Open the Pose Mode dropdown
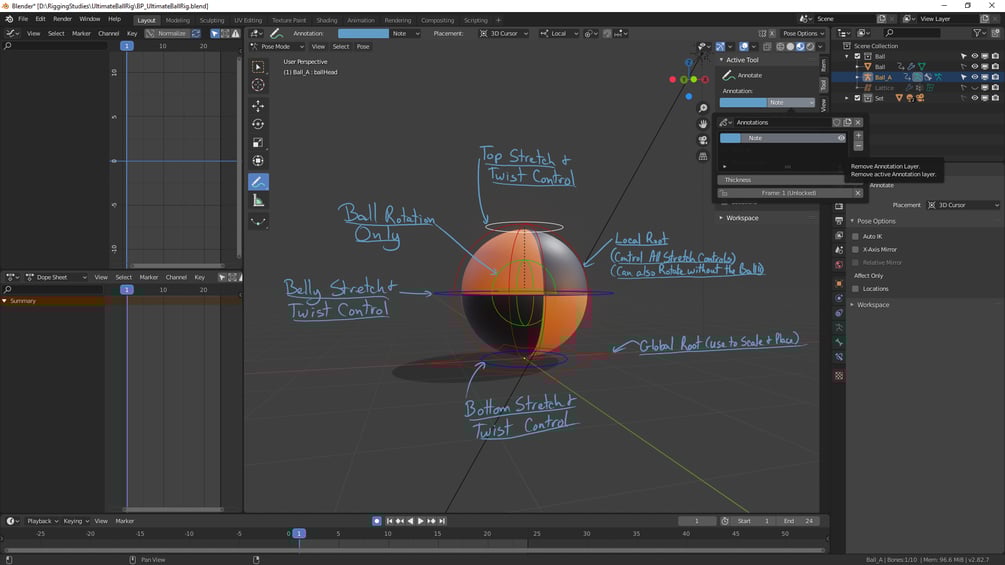 pyautogui.click(x=277, y=46)
